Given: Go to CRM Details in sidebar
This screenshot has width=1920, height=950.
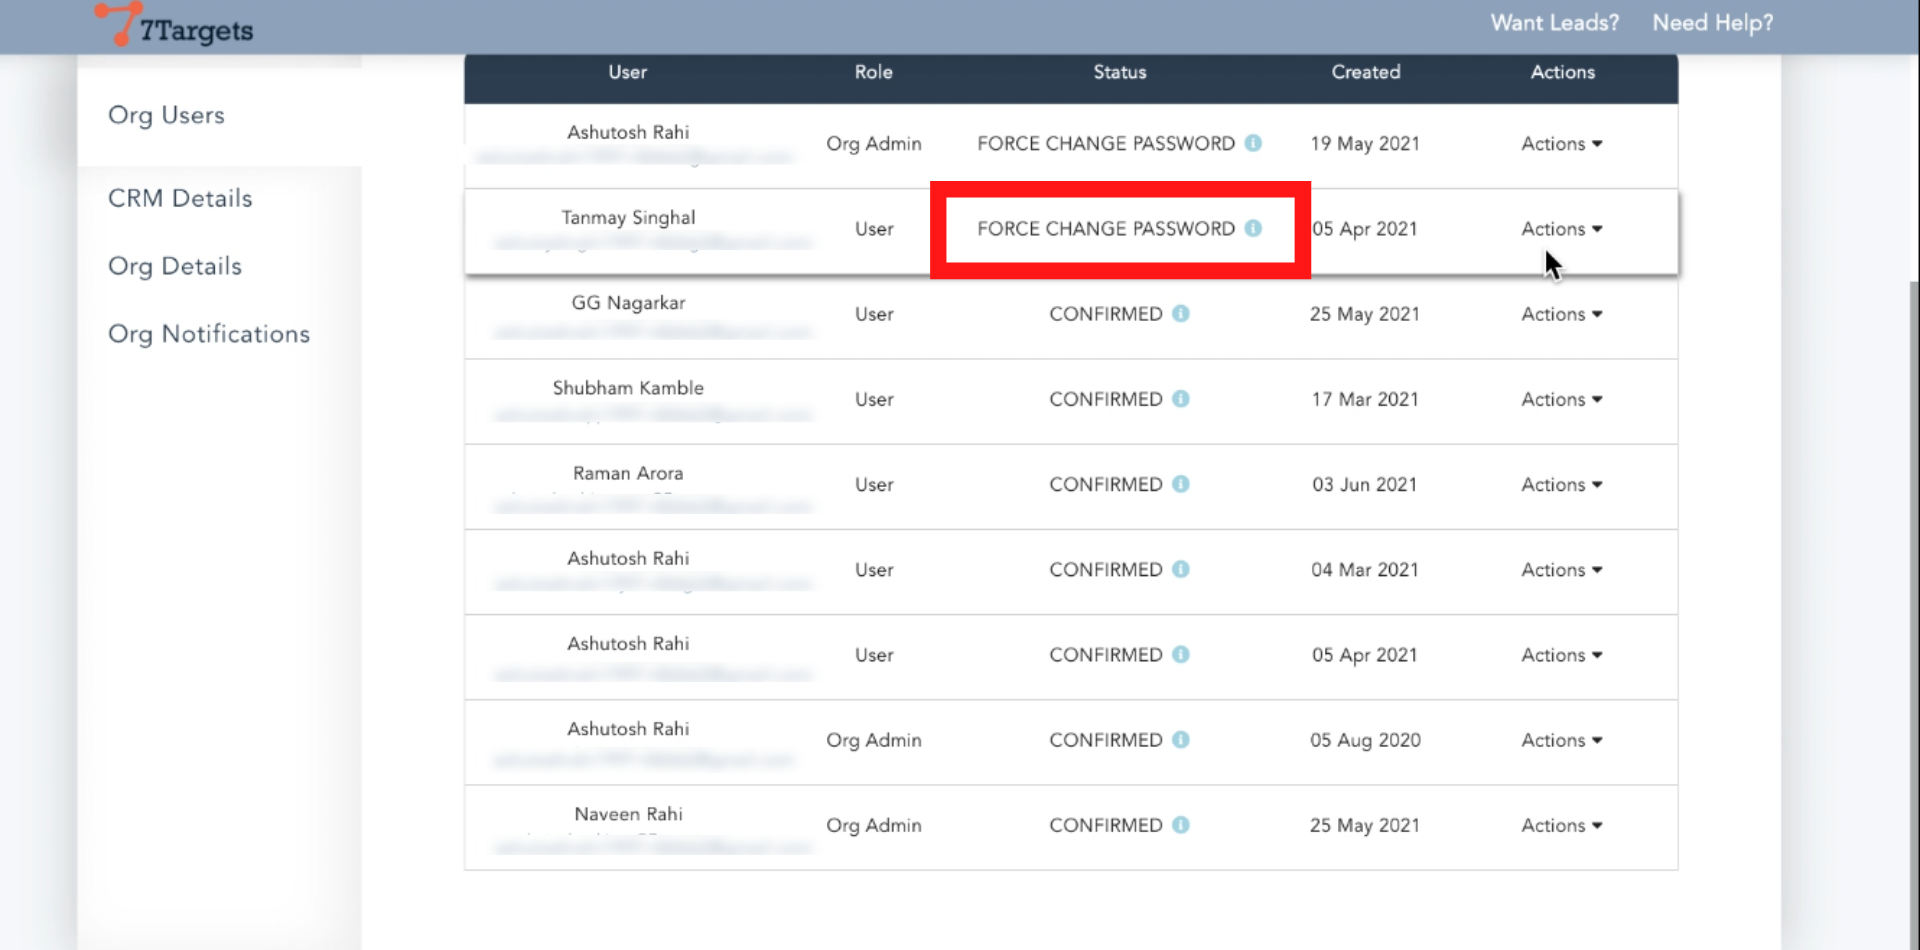Looking at the screenshot, I should pos(180,198).
